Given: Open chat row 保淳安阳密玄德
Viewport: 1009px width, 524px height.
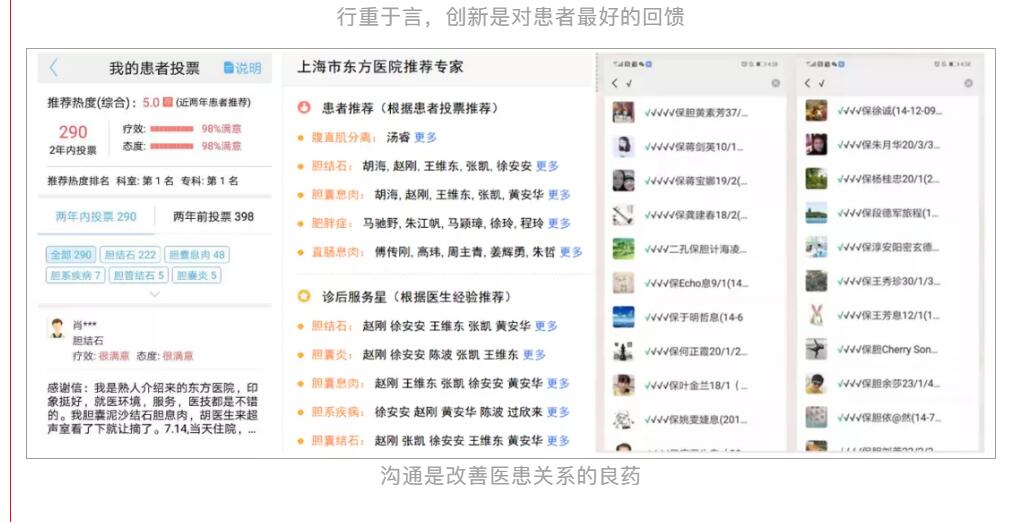Looking at the screenshot, I should click(x=887, y=247).
